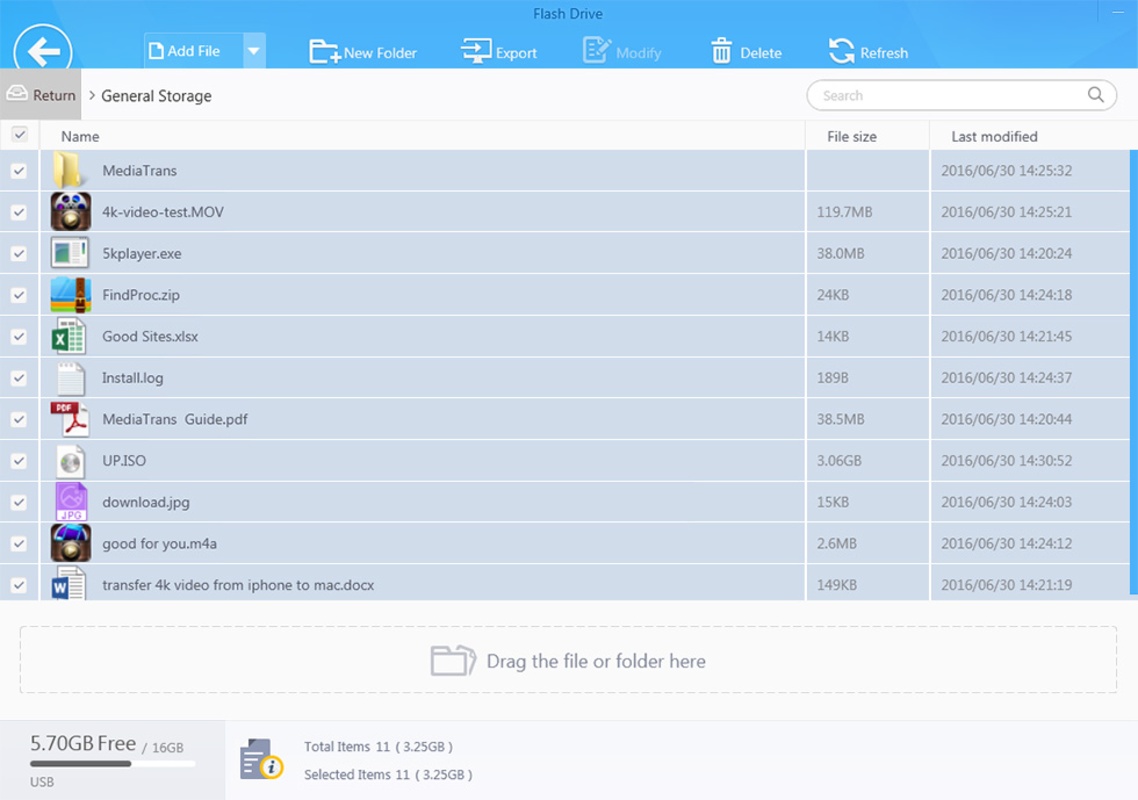Screen dimensions: 1138x800
Task: Sort by the File size column header
Action: (x=851, y=136)
